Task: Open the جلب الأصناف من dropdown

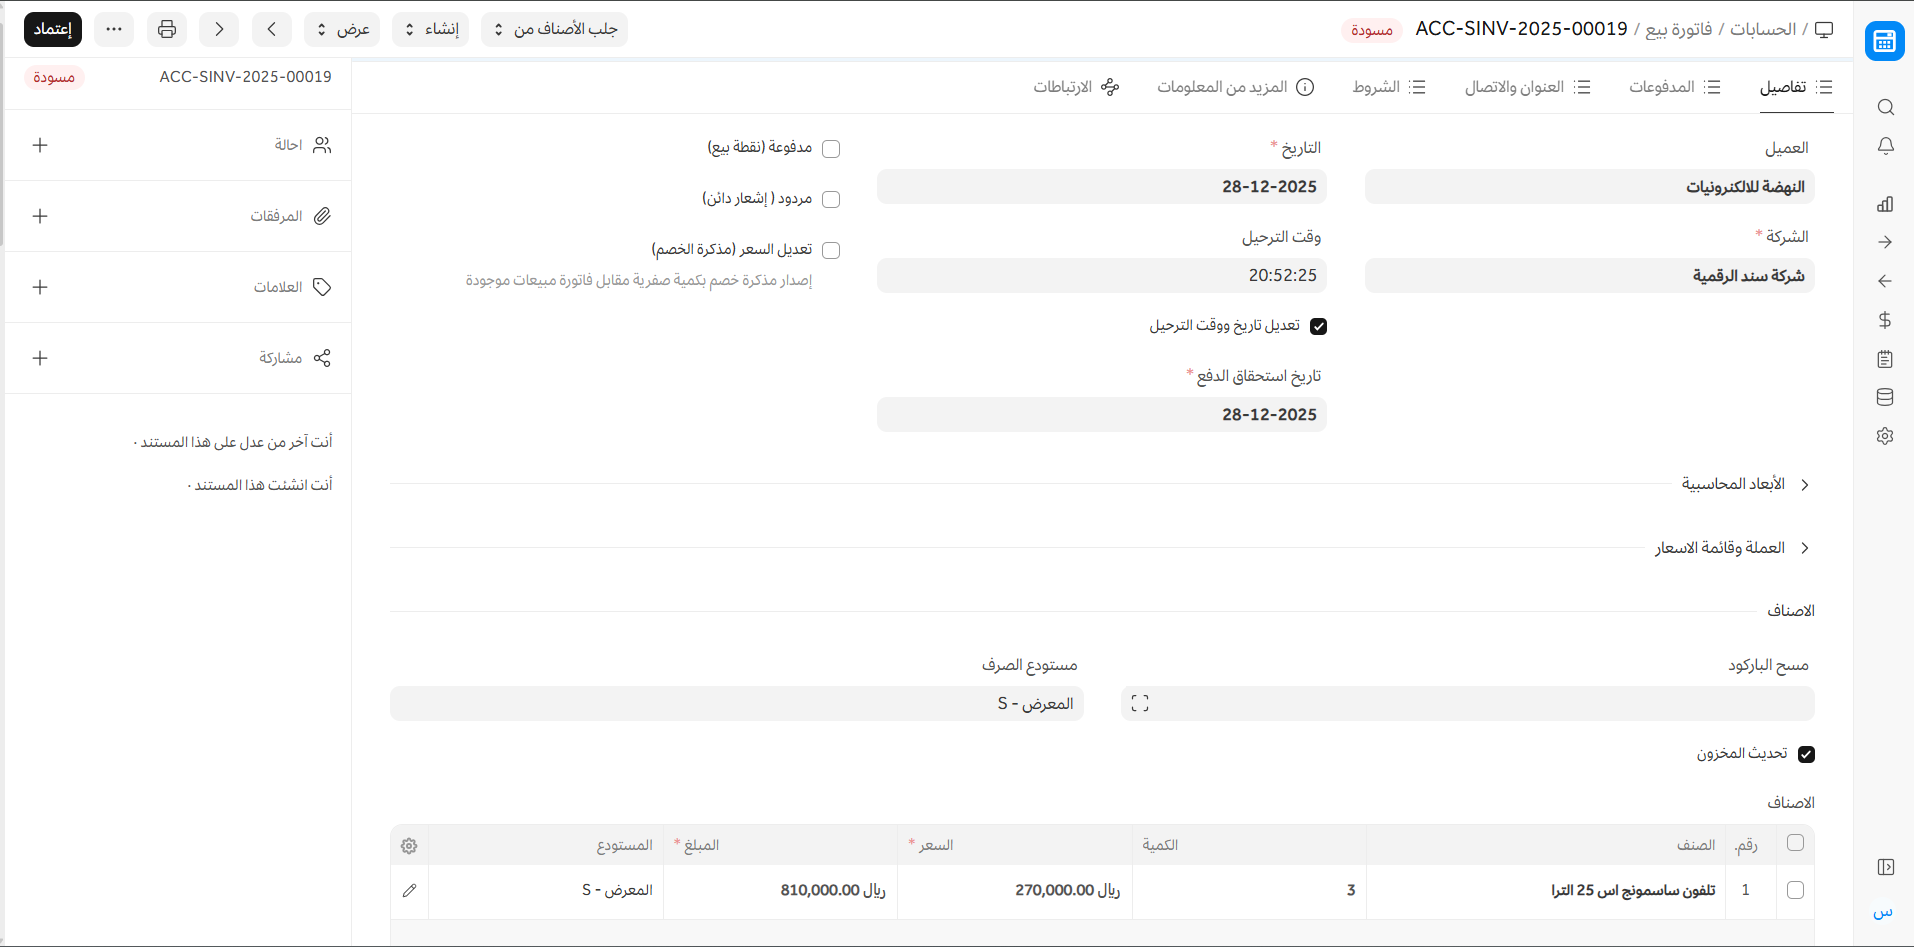Action: (x=554, y=29)
